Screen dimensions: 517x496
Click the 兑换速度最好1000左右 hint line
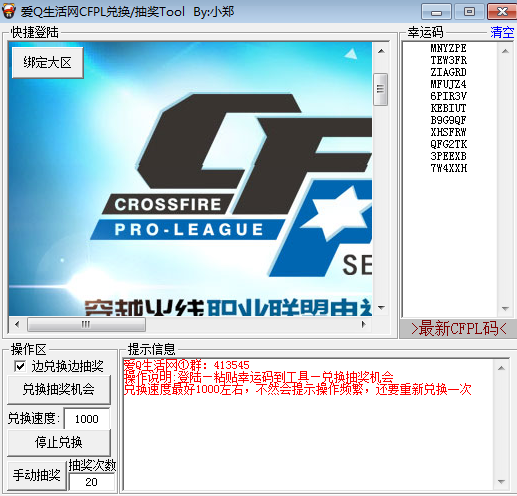(297, 389)
